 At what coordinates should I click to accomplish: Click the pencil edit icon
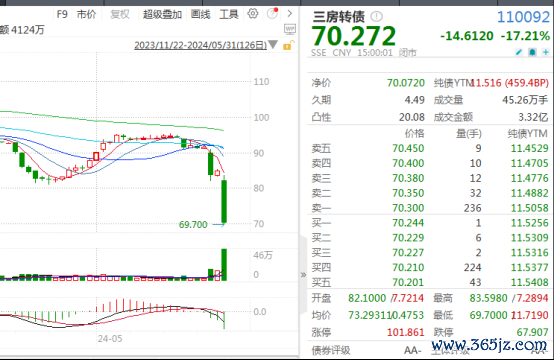tap(519, 52)
